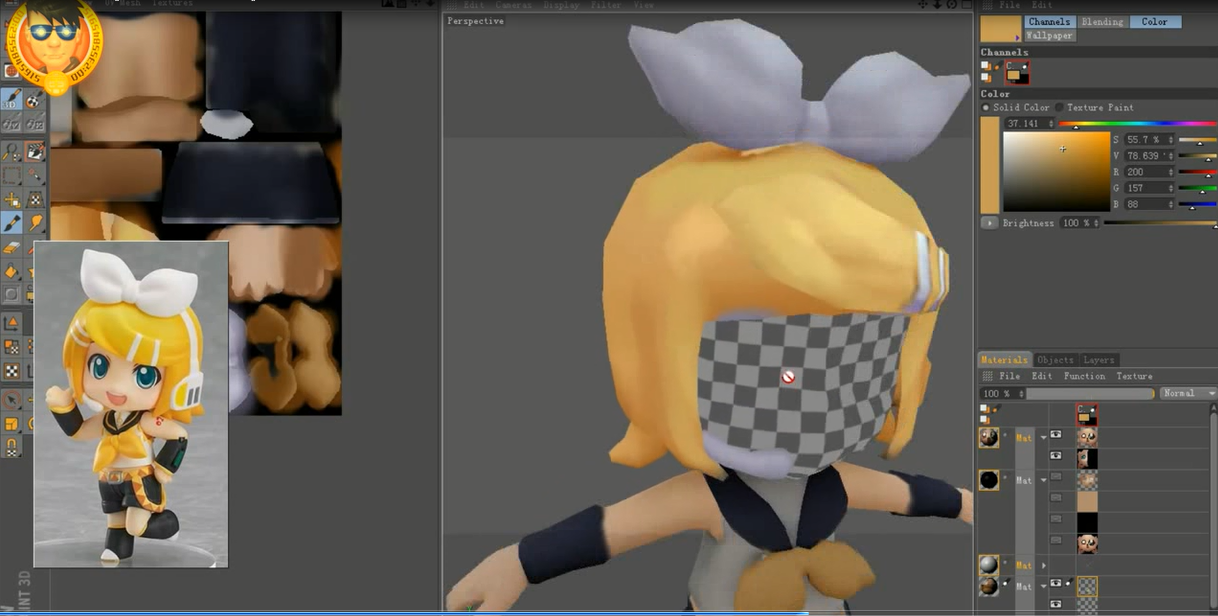Click the large orange color swatch
1218x616 pixels.
990,163
